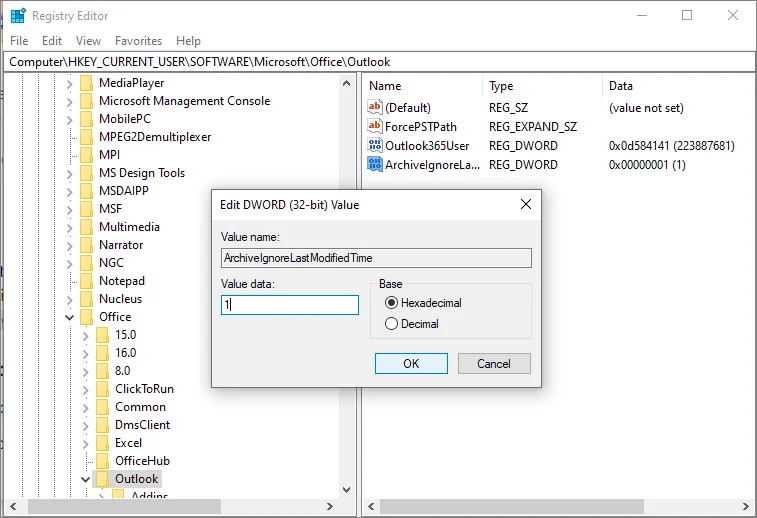This screenshot has height=518, width=757.
Task: Click the values pane scroll left arrow
Action: tap(371, 506)
